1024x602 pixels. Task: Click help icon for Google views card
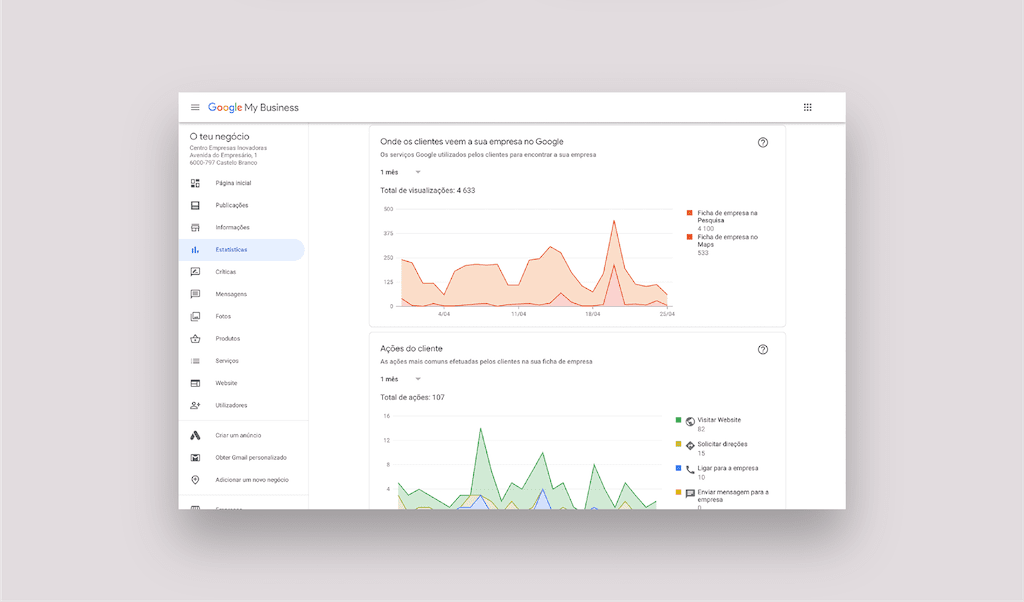pos(763,143)
